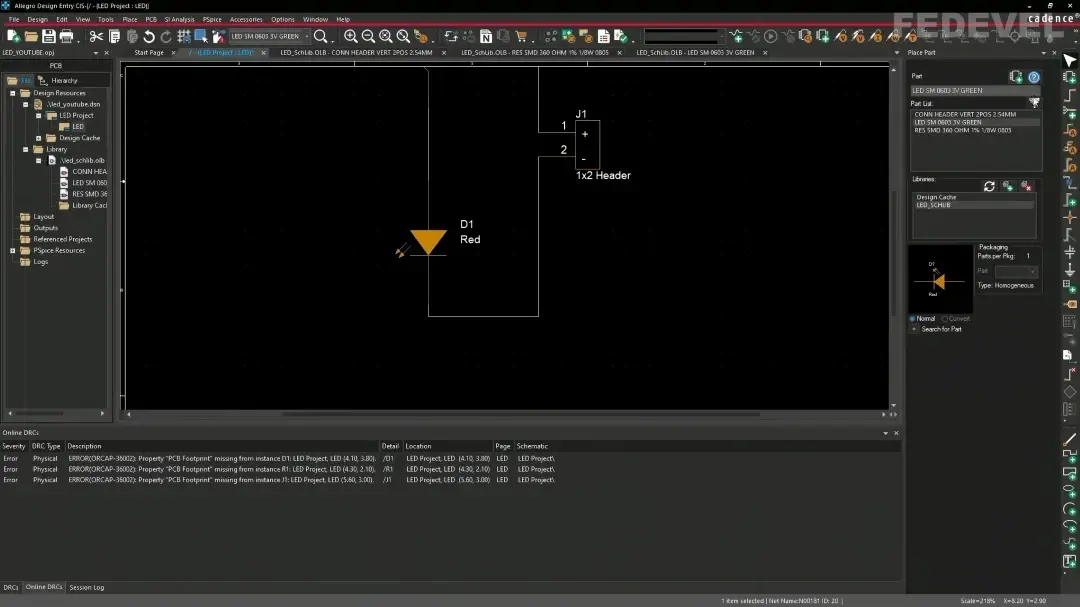The image size is (1080, 607).
Task: Open Online DRCs panel dropdown arrow
Action: [x=886, y=433]
